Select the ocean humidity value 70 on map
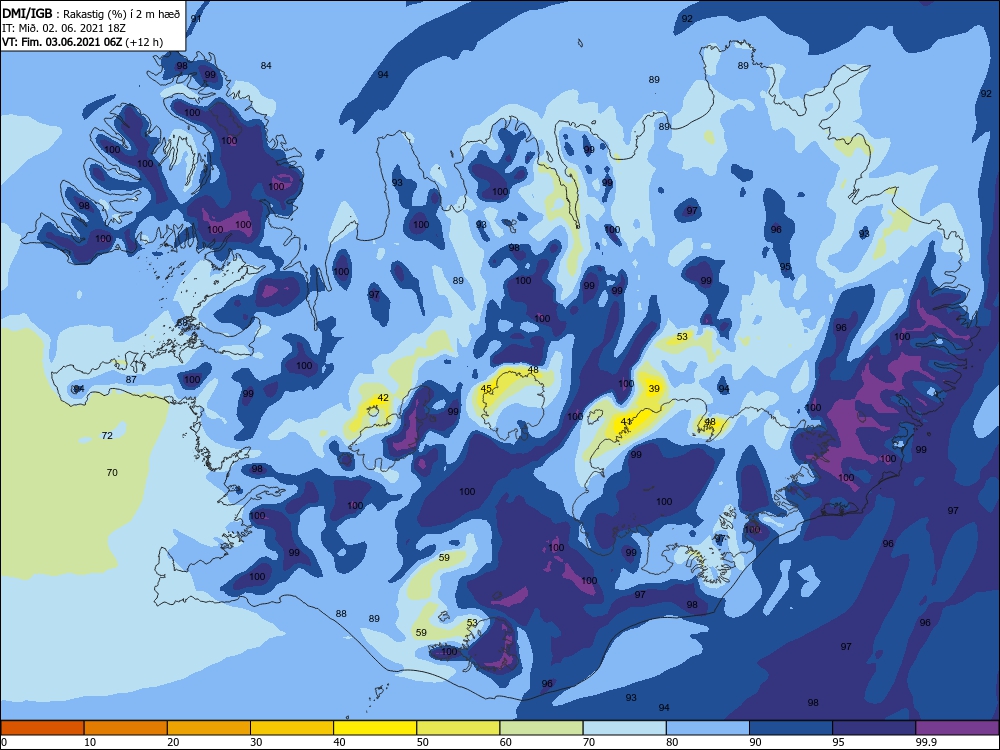This screenshot has height=750, width=1000. click(112, 473)
